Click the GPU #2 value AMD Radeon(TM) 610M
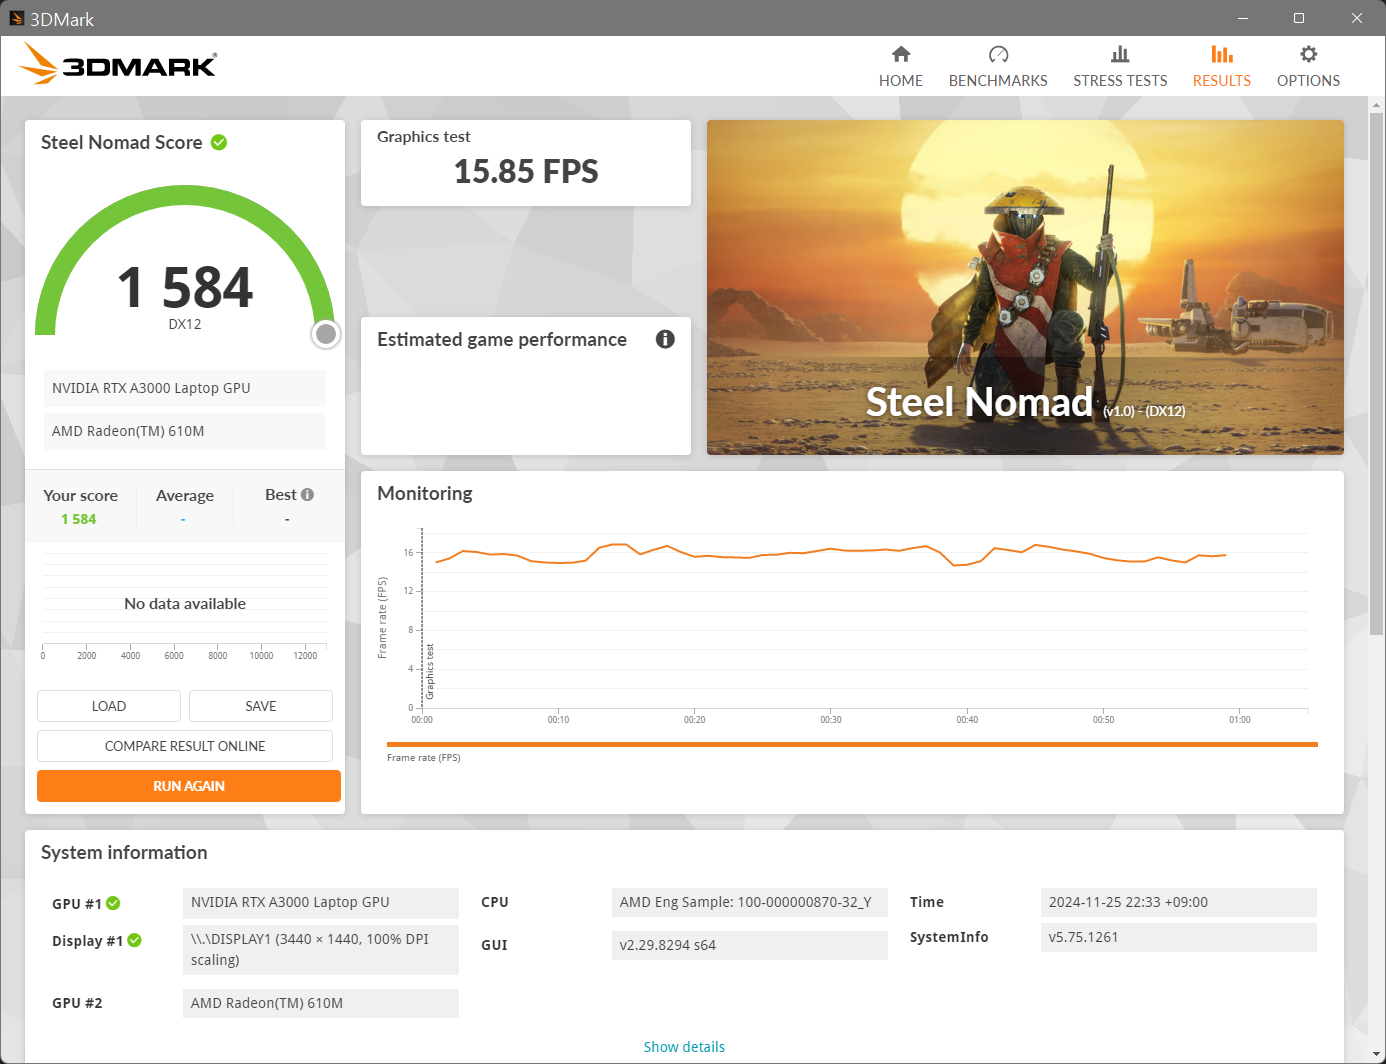 coord(321,1003)
